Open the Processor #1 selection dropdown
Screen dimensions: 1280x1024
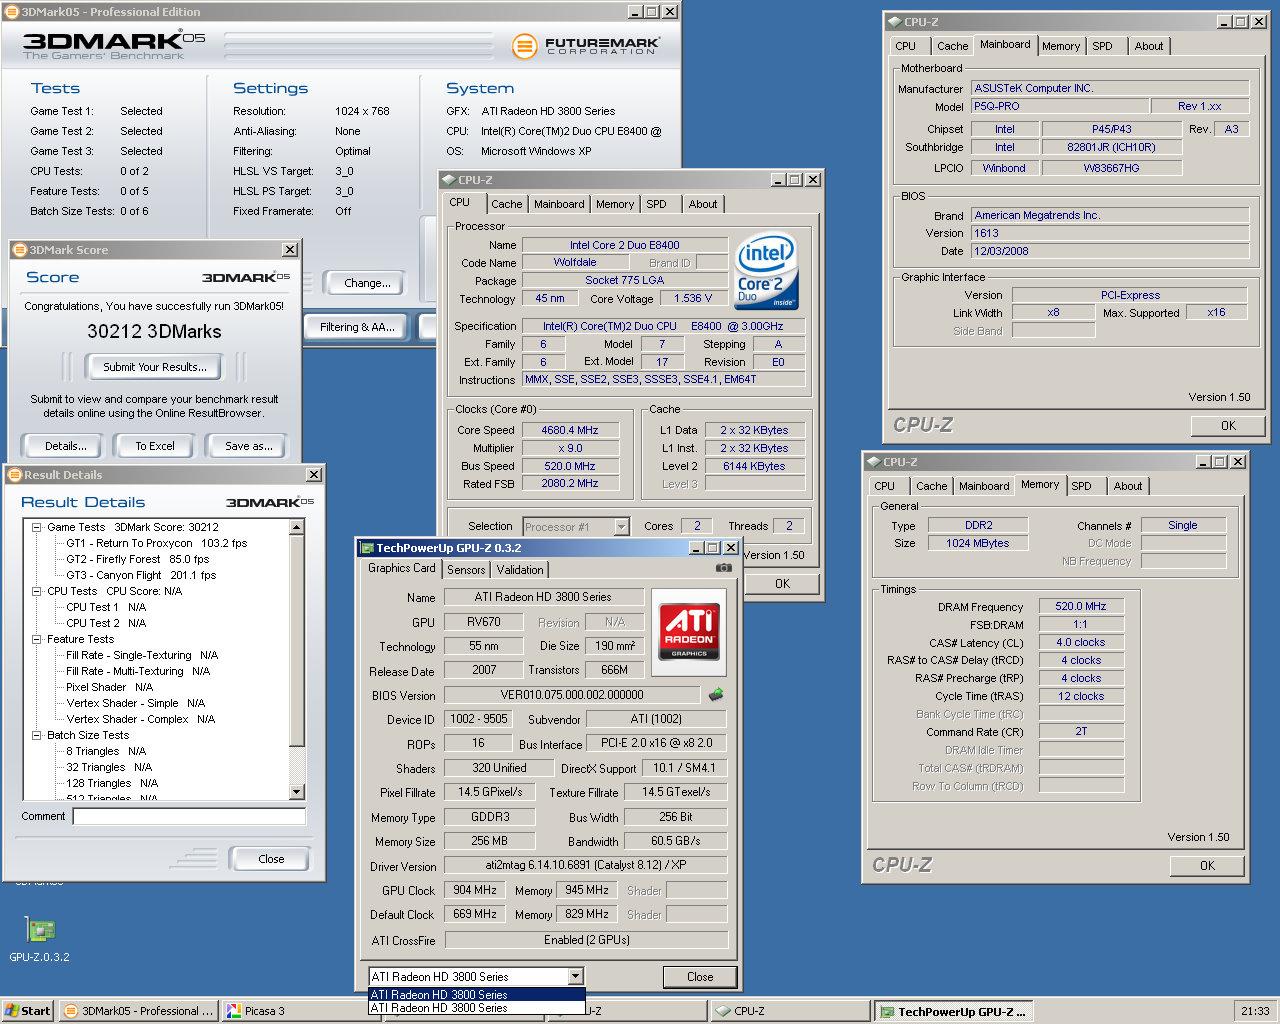point(621,526)
